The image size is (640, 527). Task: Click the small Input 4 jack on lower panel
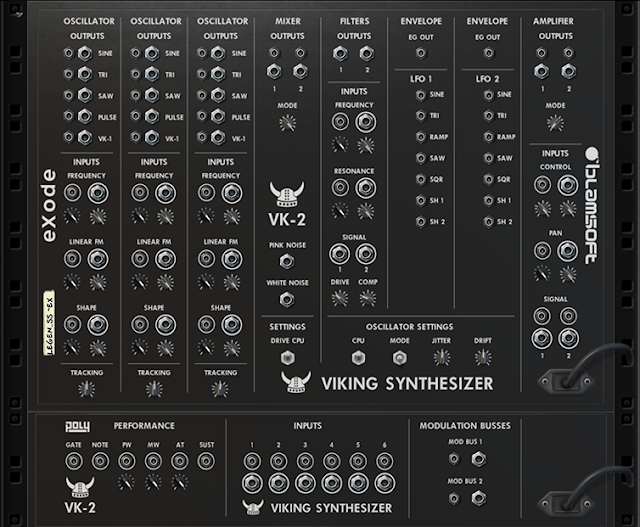pyautogui.click(x=331, y=462)
